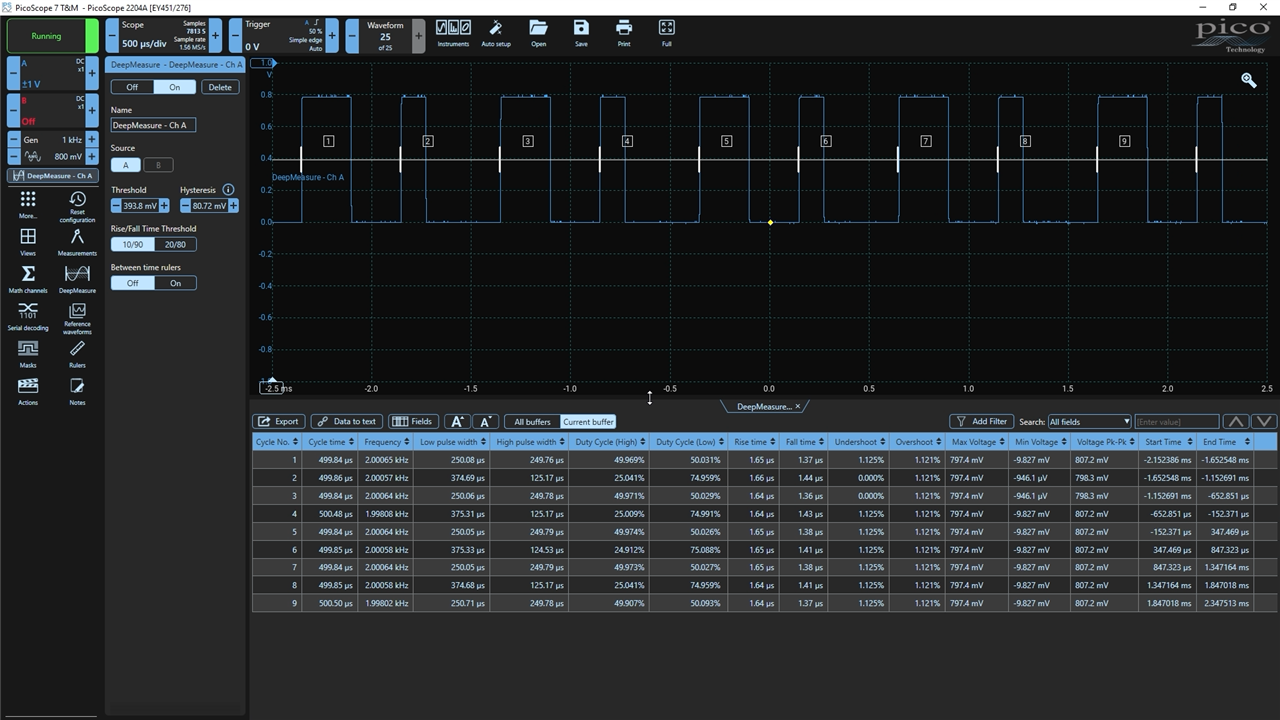Click the DeepMeasure Name input field
Viewport: 1280px width, 720px height.
point(153,125)
